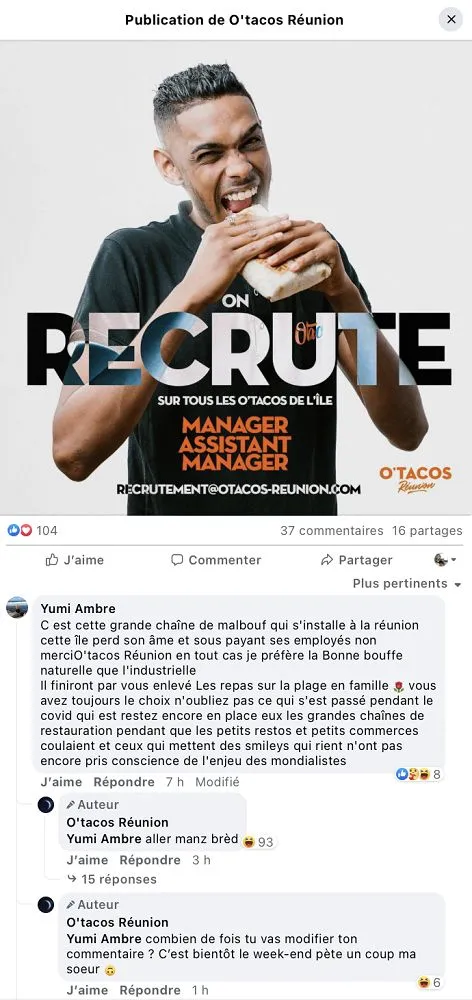Screen dimensions: 472x1000
Task: Open the profile avatar selector dropdown
Action: pos(445,560)
